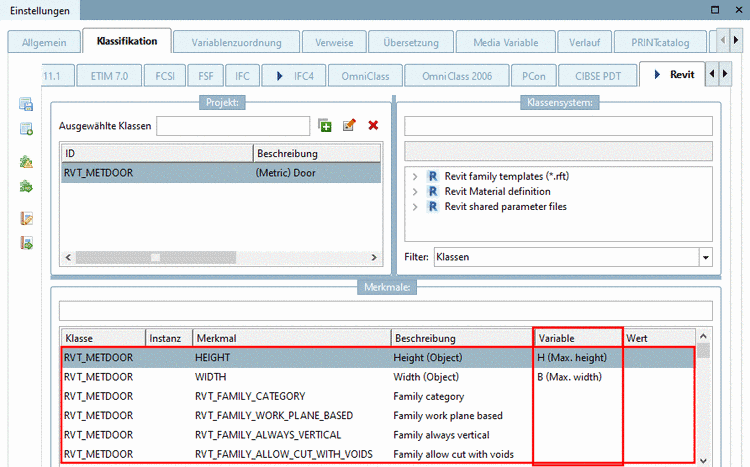Expand the Revit shared parameter files node
This screenshot has height=467, width=750.
[x=415, y=207]
